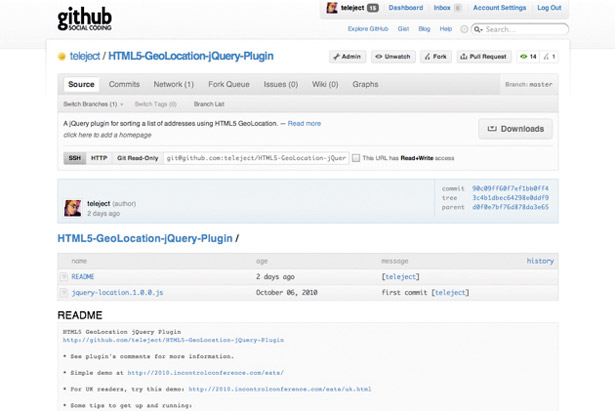Open the GitHub social coding logo
This screenshot has width=615, height=411.
(x=84, y=18)
